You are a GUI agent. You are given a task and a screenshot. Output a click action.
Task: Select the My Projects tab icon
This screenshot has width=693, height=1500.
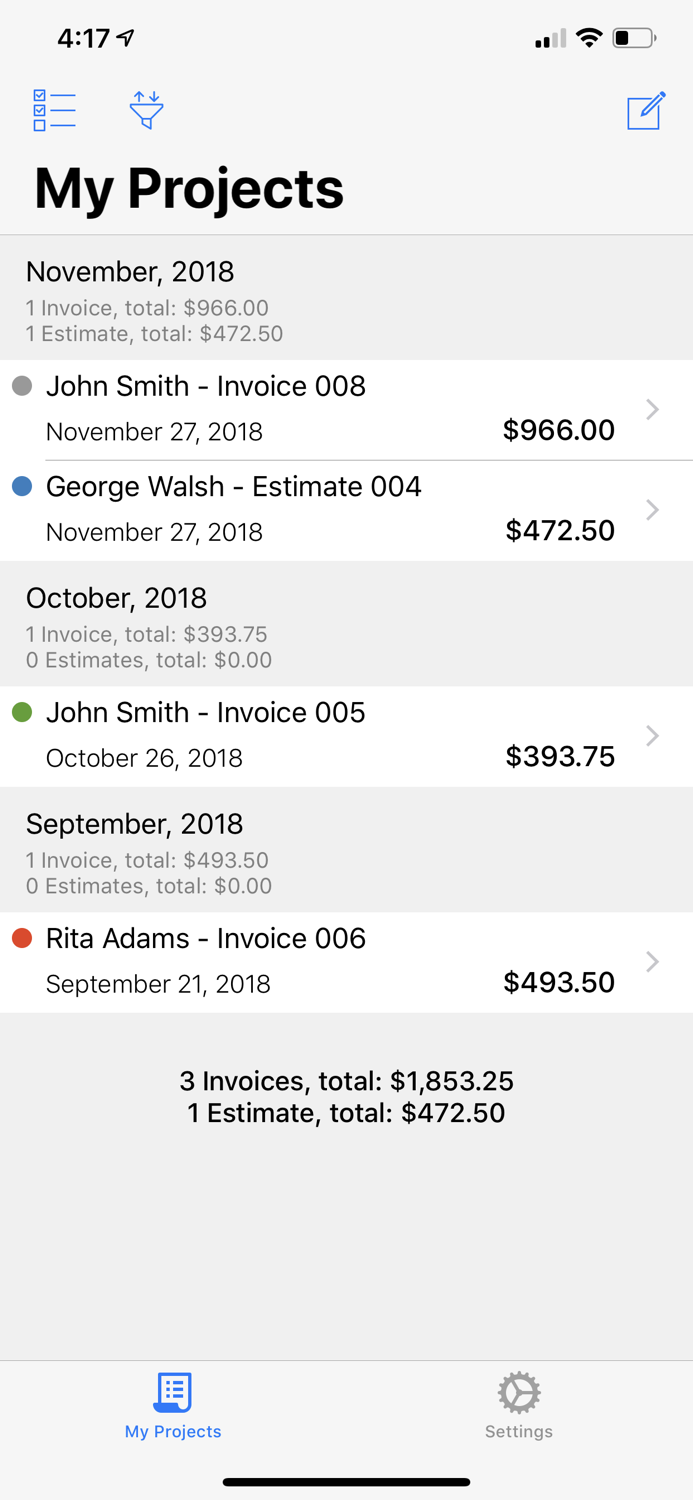click(x=172, y=1392)
